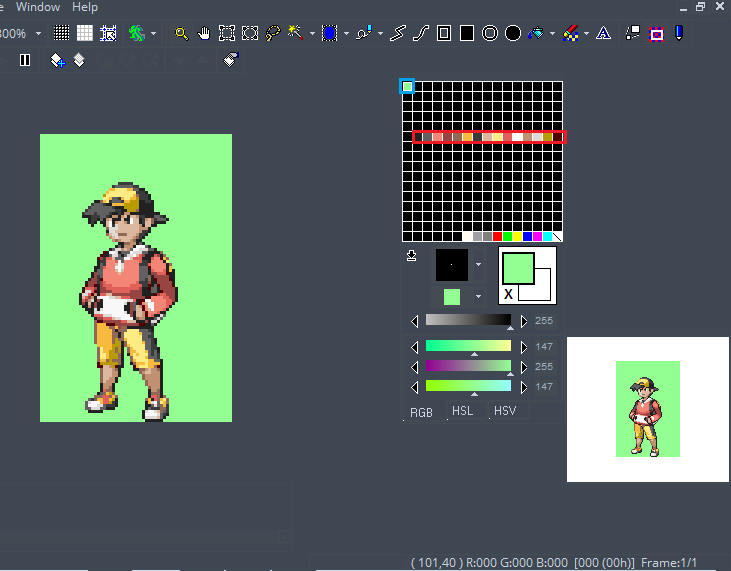Toggle the pause button in second toolbar

(x=25, y=60)
